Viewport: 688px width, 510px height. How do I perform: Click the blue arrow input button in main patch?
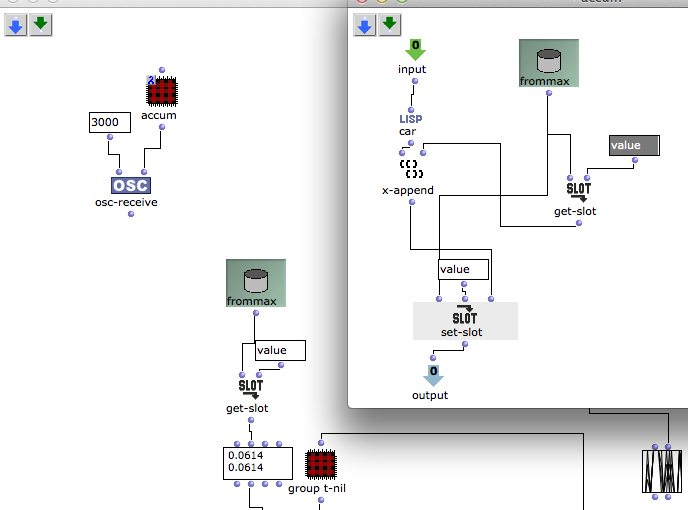pyautogui.click(x=16, y=25)
